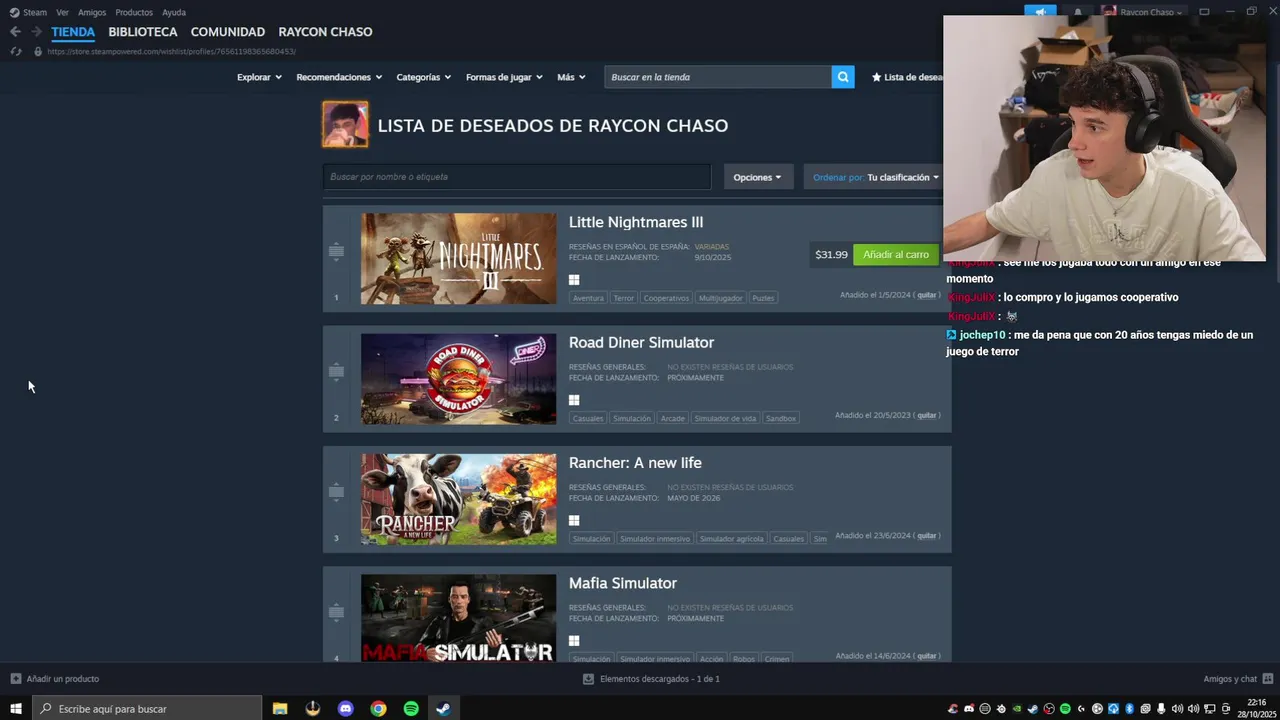Click the Sandbox tag

(x=781, y=418)
